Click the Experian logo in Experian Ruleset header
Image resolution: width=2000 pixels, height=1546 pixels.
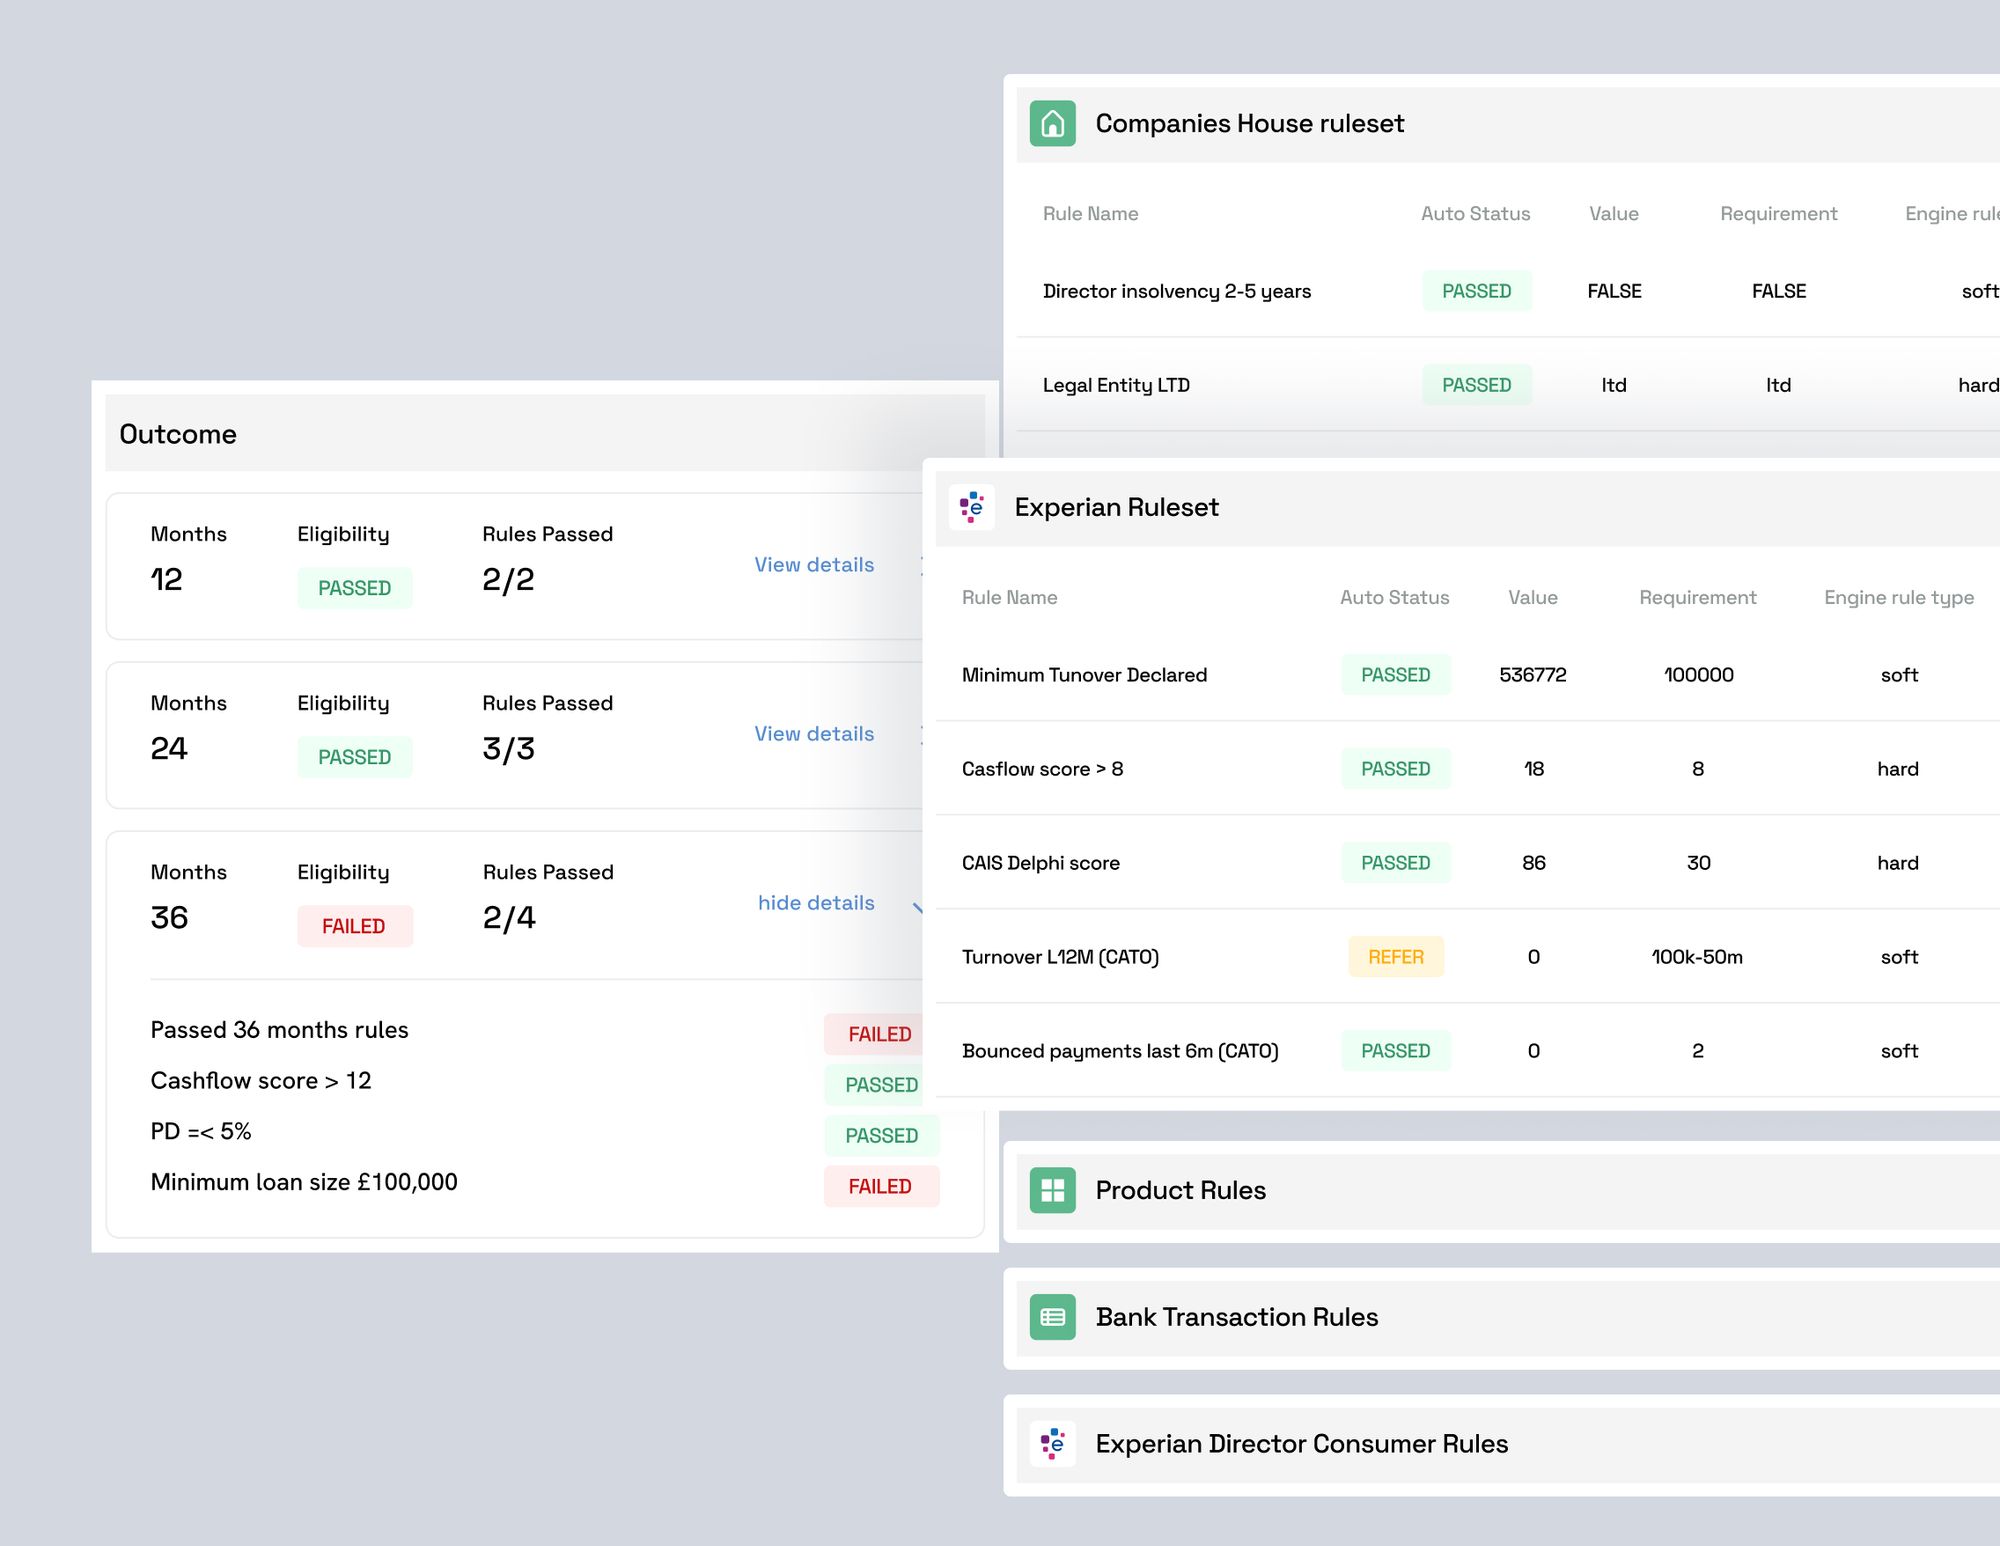coord(971,507)
